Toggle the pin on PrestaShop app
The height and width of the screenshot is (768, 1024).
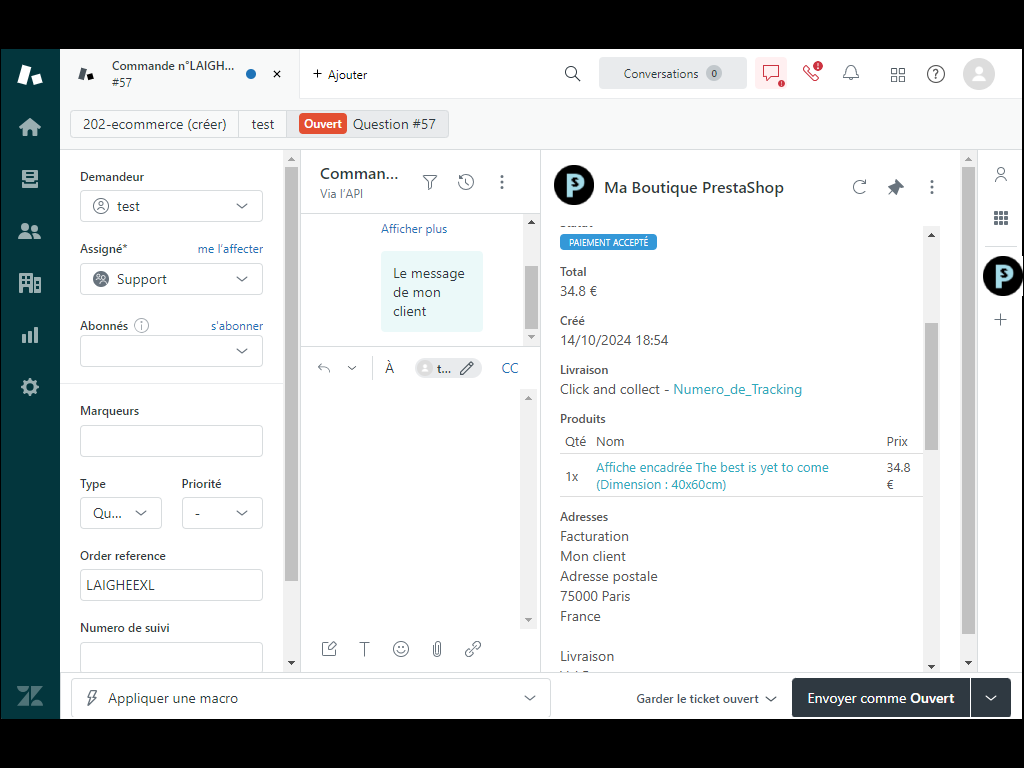pyautogui.click(x=895, y=187)
